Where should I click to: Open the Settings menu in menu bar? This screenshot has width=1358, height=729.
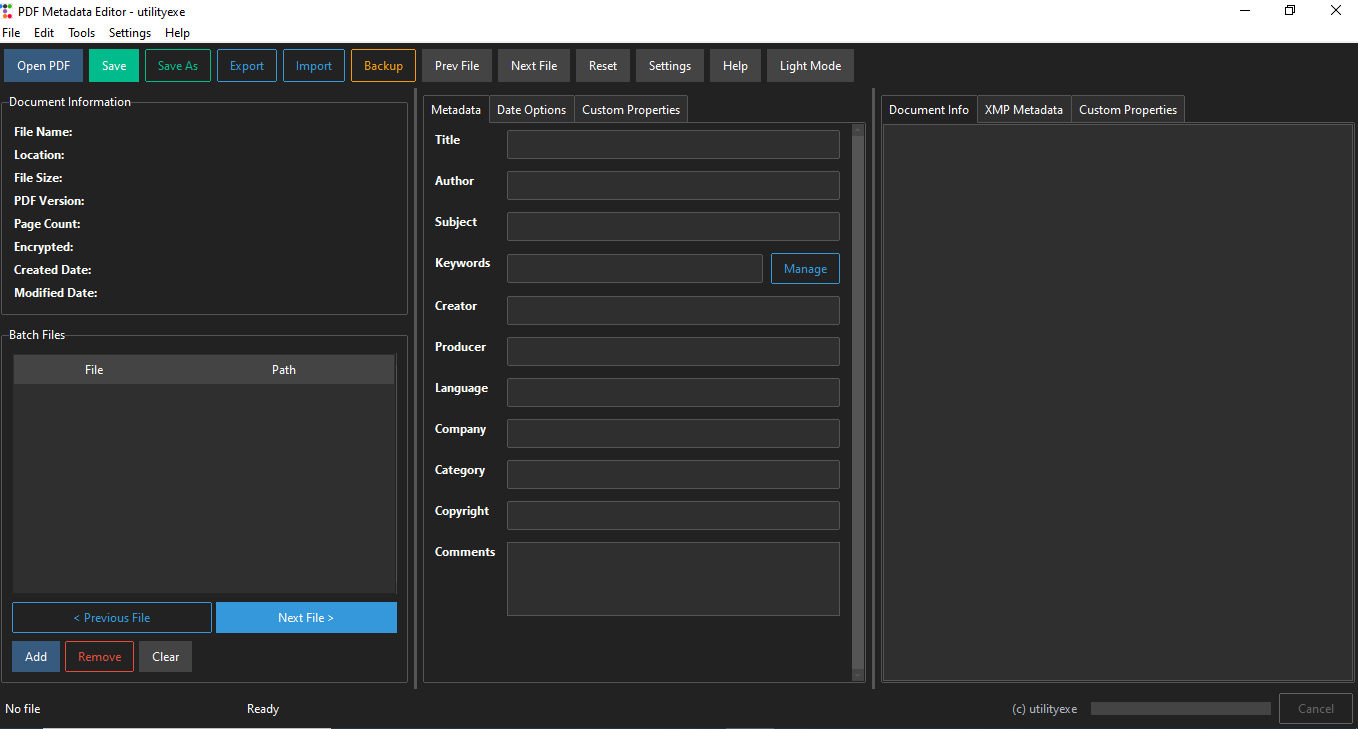click(130, 33)
